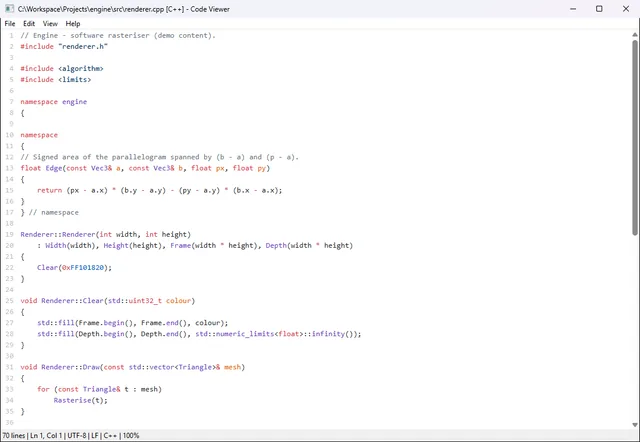Click the 'std::fill(Frame.begin()' line
Screen dimensions: 640x442
pos(133,323)
